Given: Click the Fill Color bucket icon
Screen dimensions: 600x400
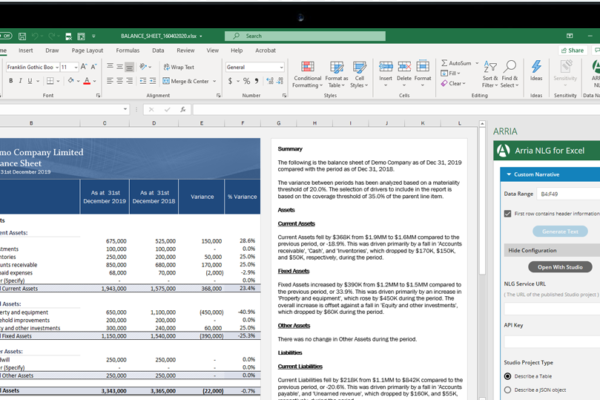Looking at the screenshot, I should [71, 81].
